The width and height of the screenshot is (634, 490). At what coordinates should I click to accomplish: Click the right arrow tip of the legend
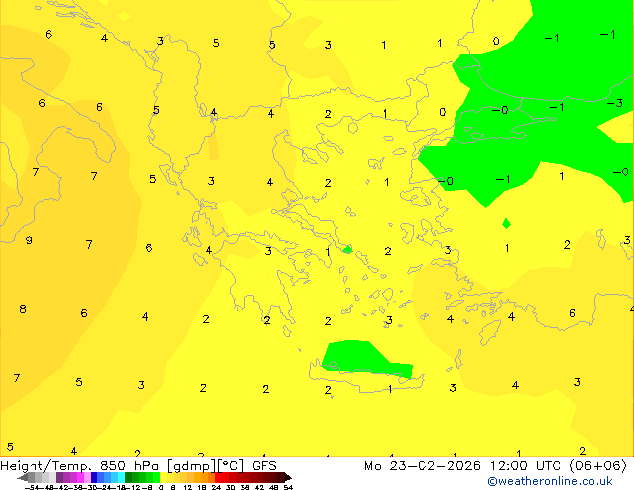(289, 478)
